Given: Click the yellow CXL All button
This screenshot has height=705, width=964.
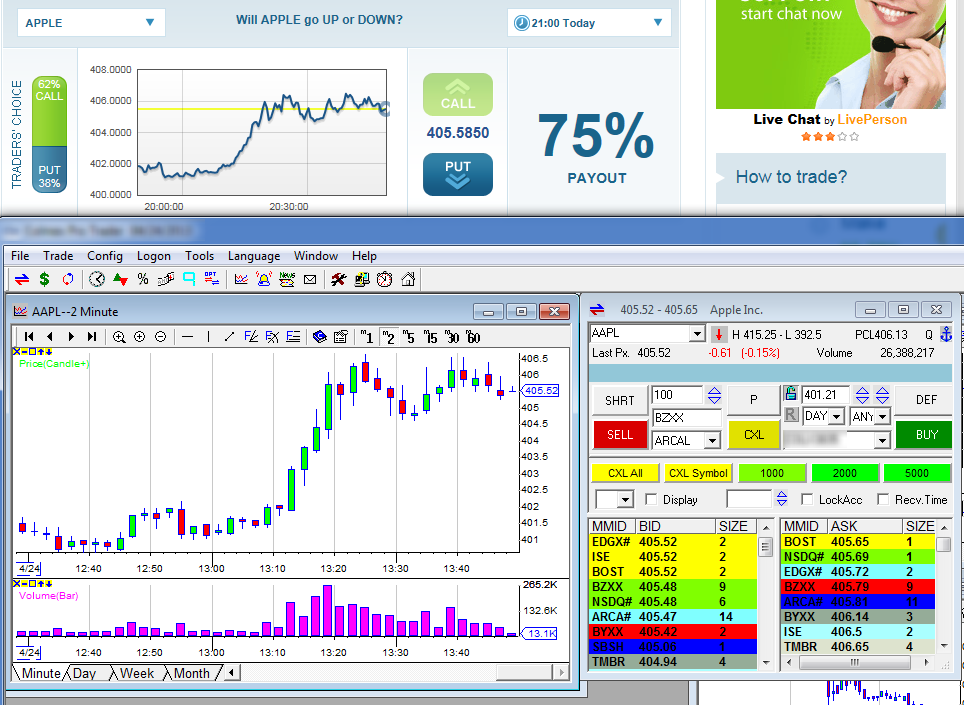Looking at the screenshot, I should point(625,473).
